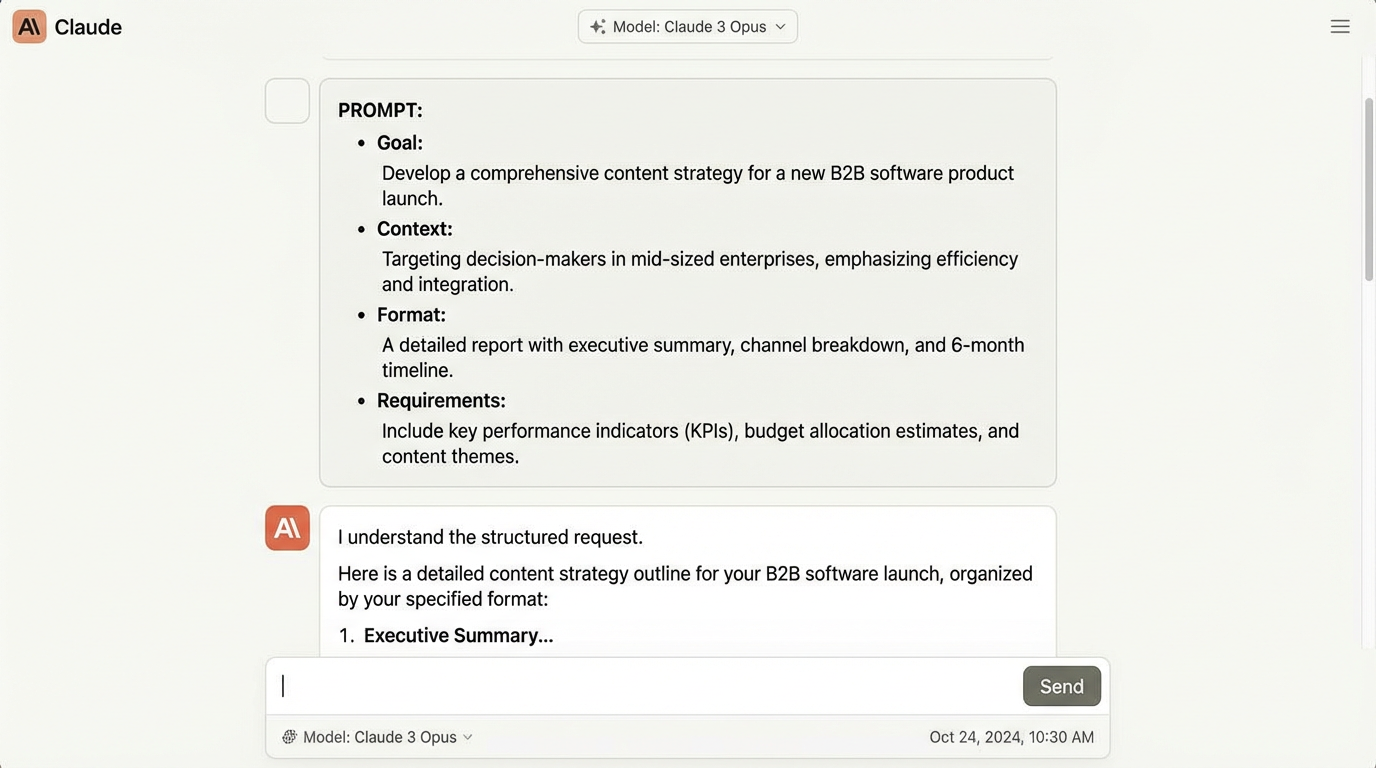The width and height of the screenshot is (1376, 768).
Task: Click the blank user avatar beside the prompt
Action: tap(287, 101)
